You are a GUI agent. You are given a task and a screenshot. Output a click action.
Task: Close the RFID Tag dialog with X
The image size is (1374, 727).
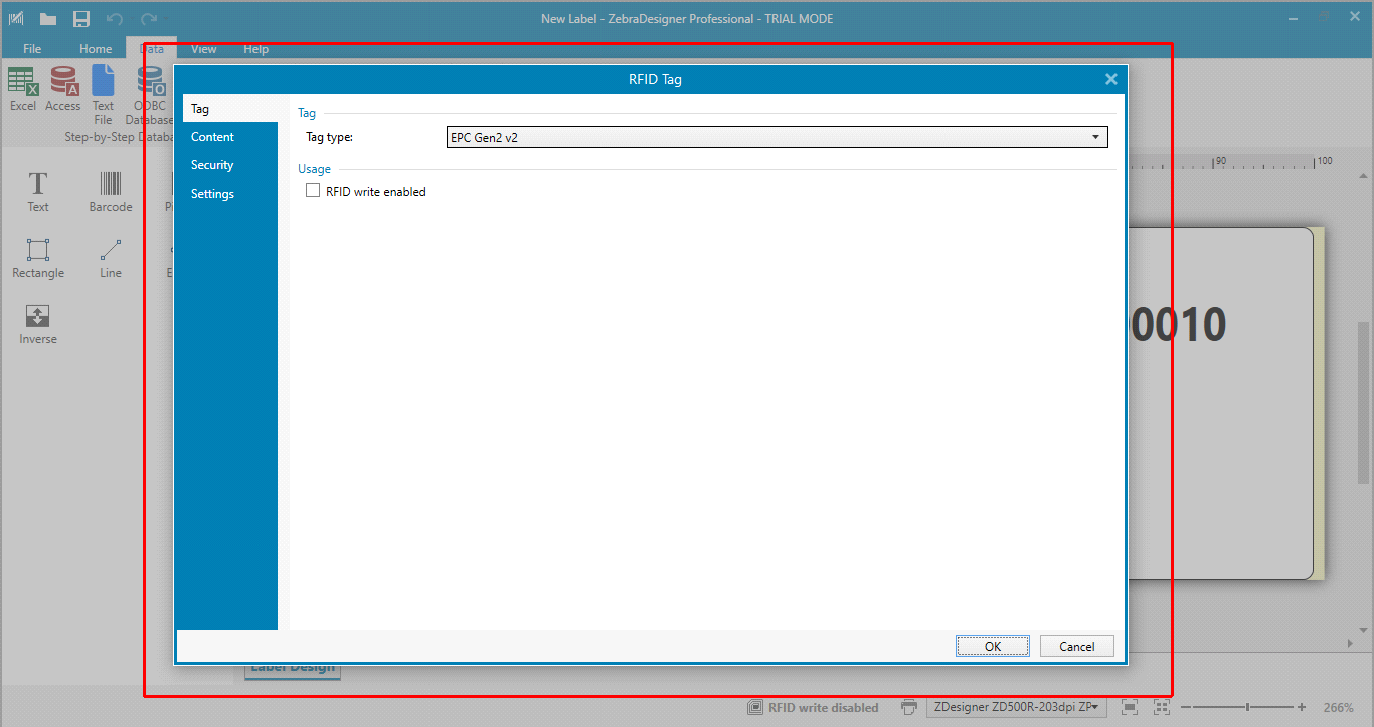coord(1111,79)
